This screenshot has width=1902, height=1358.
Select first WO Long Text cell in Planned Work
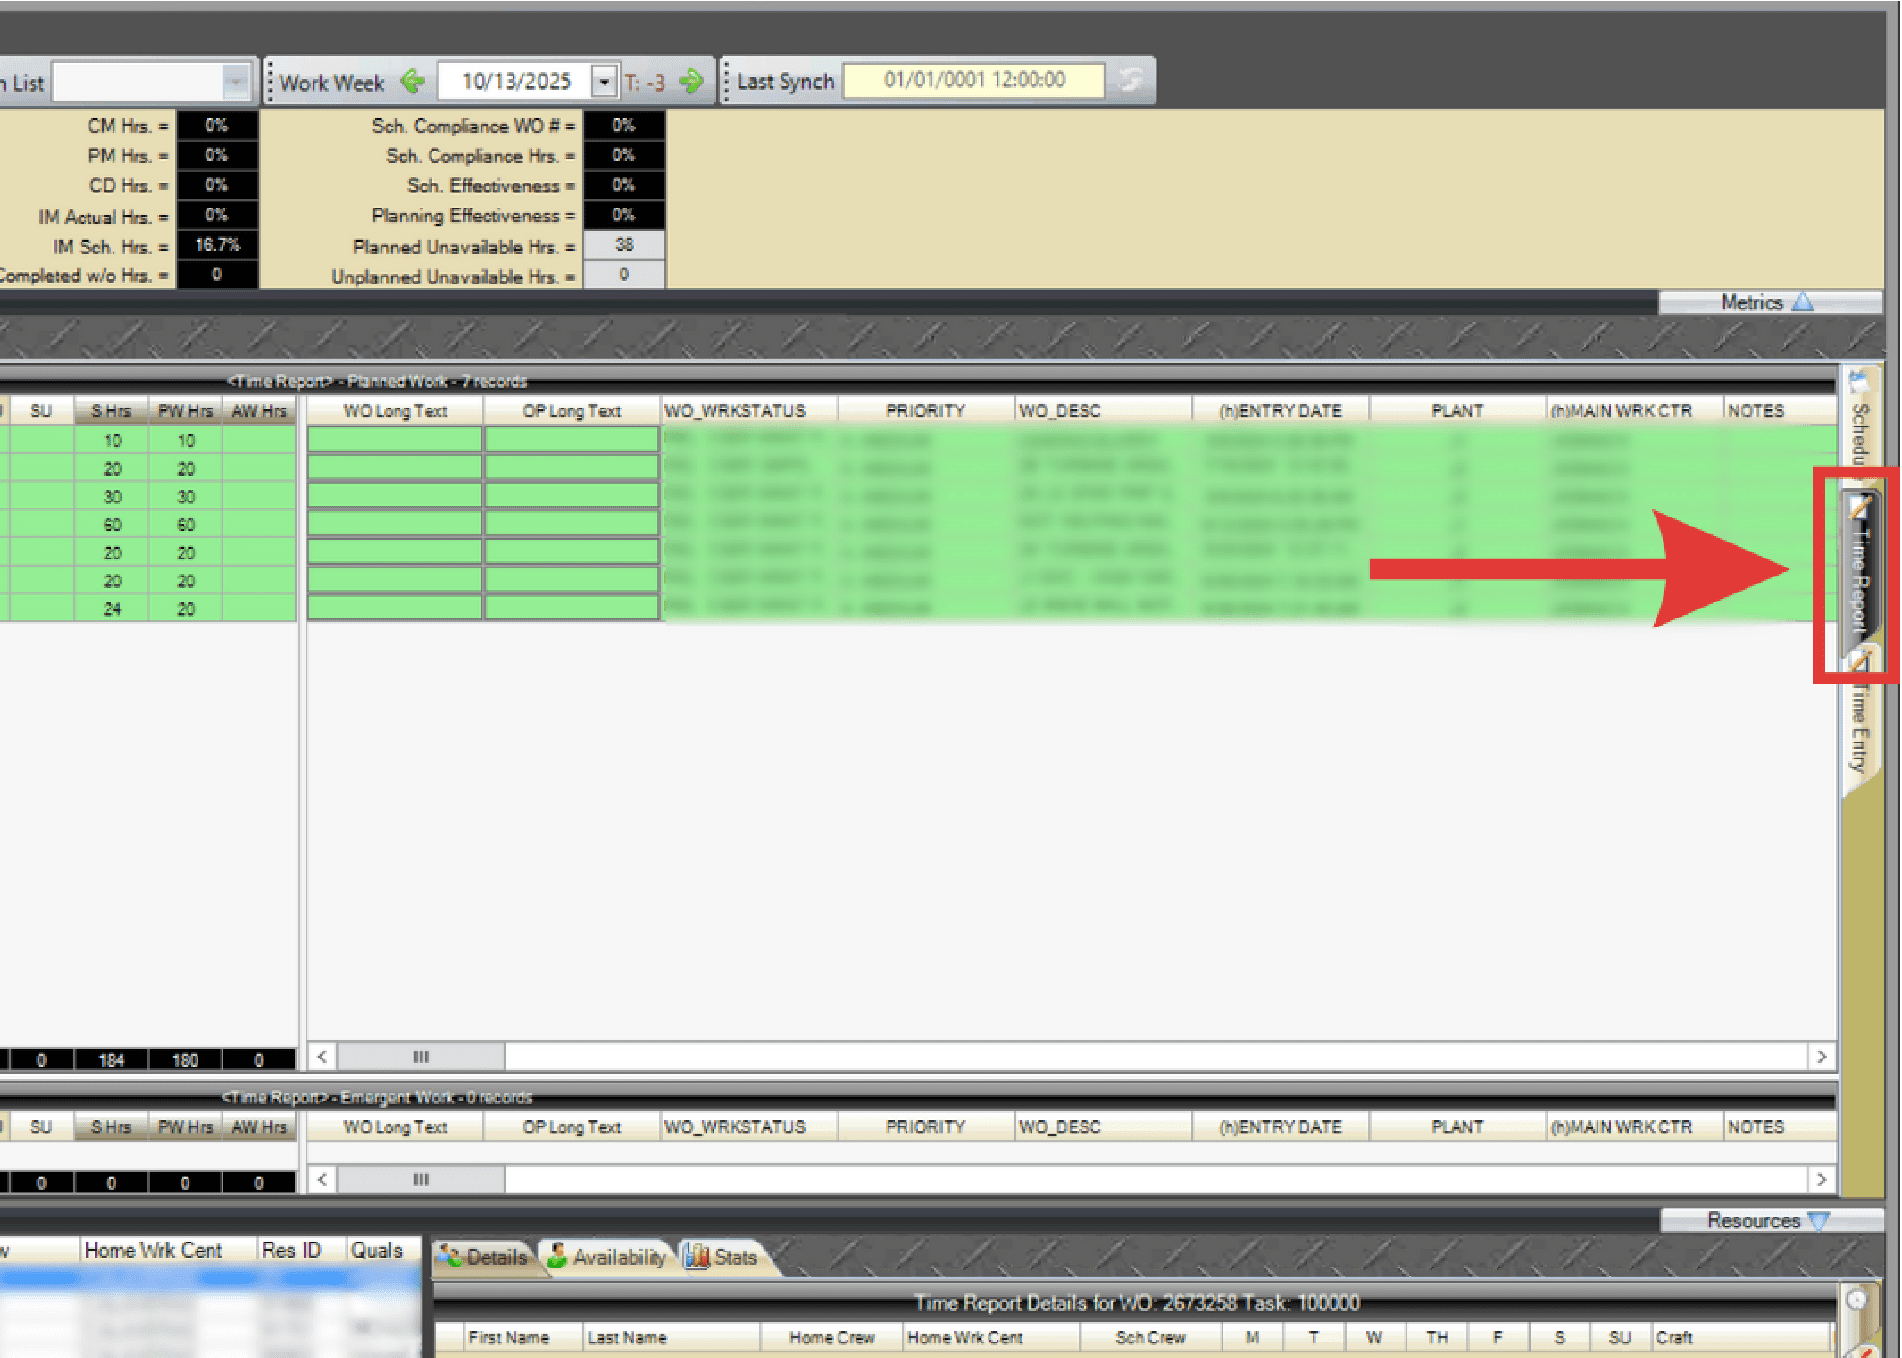pos(395,440)
